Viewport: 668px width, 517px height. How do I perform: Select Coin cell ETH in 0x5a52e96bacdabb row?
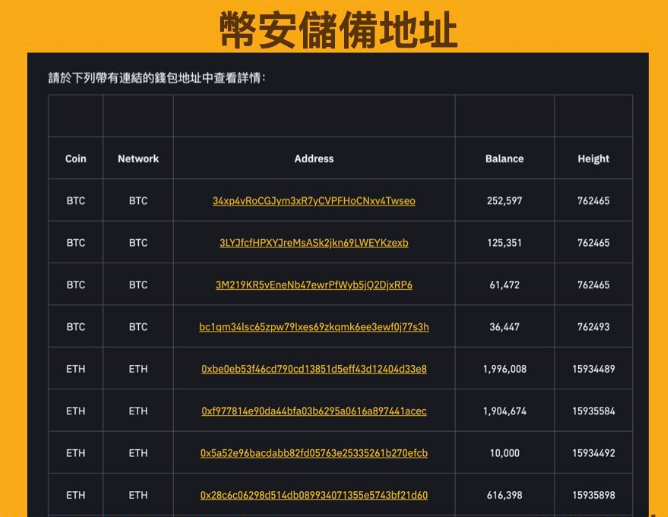76,453
